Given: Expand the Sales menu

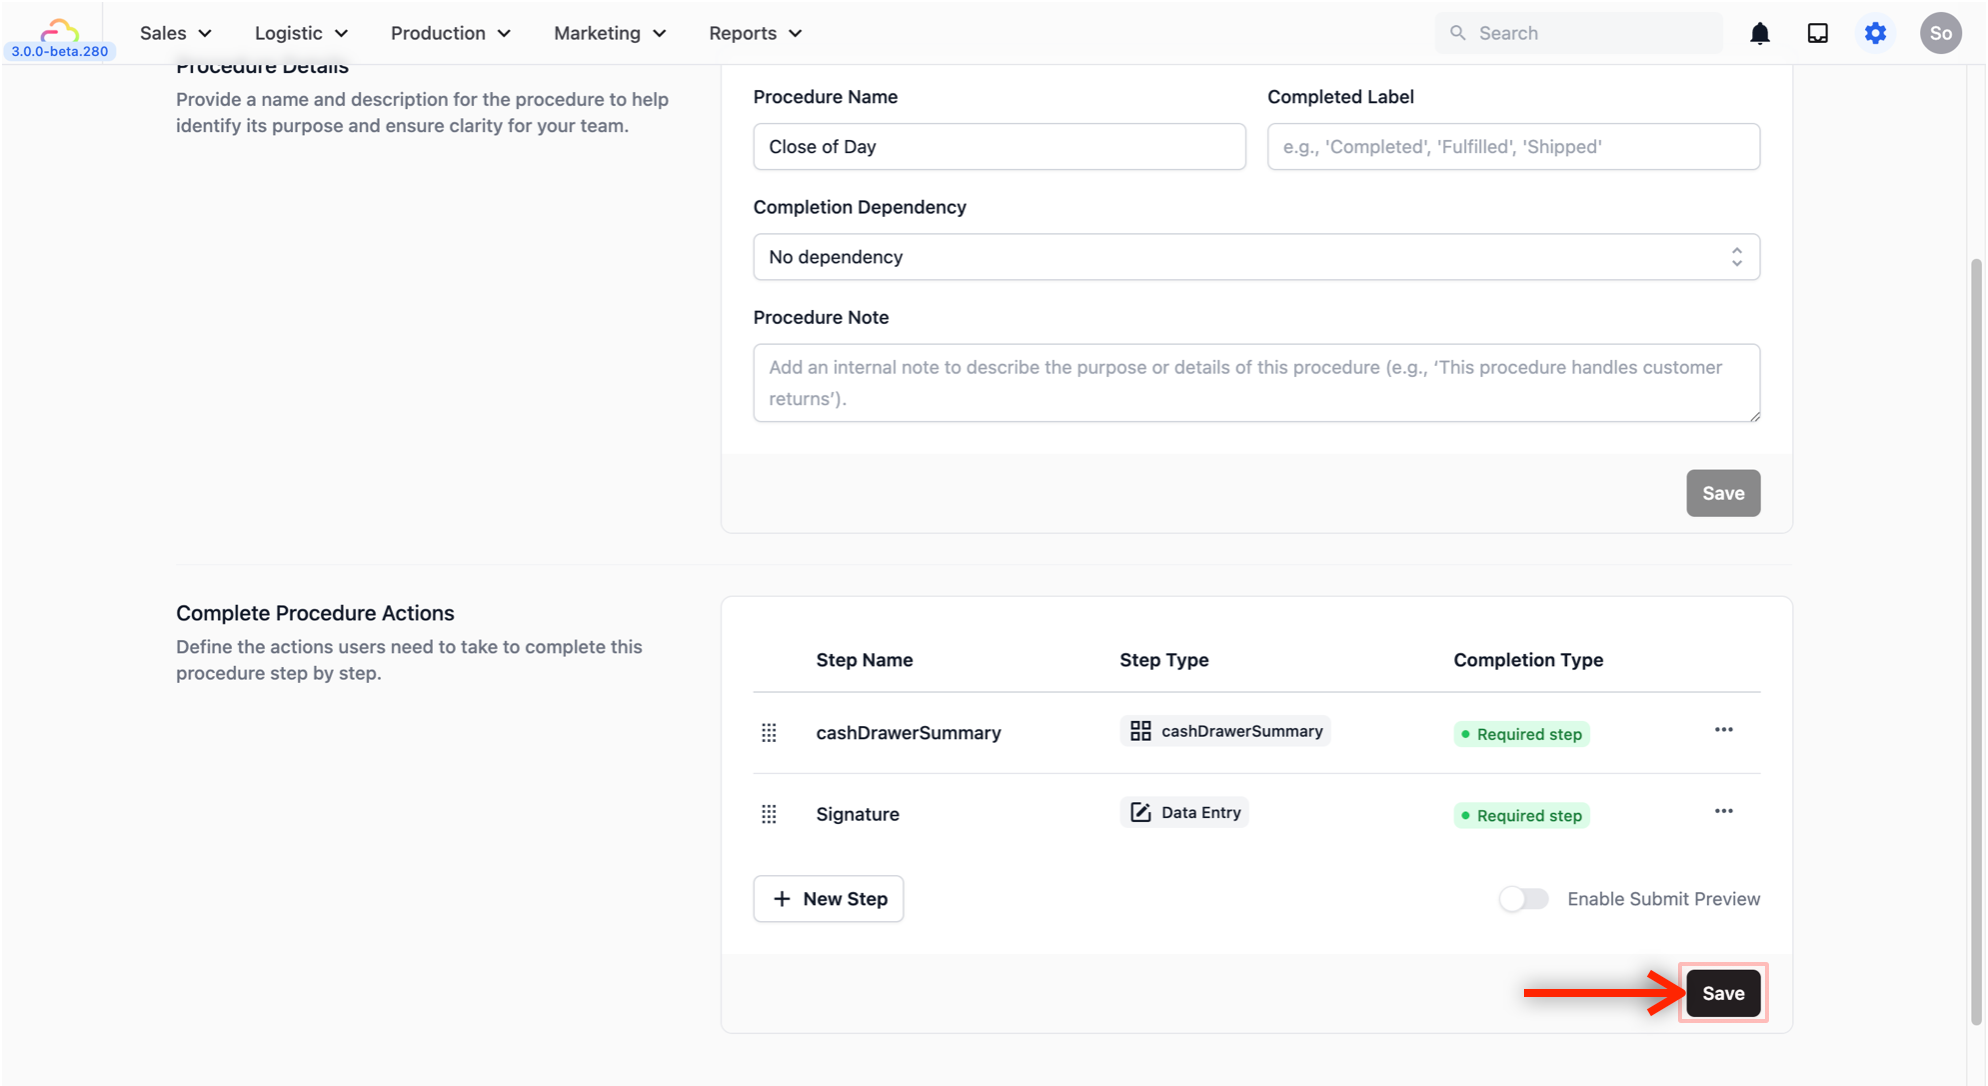Looking at the screenshot, I should tap(176, 33).
